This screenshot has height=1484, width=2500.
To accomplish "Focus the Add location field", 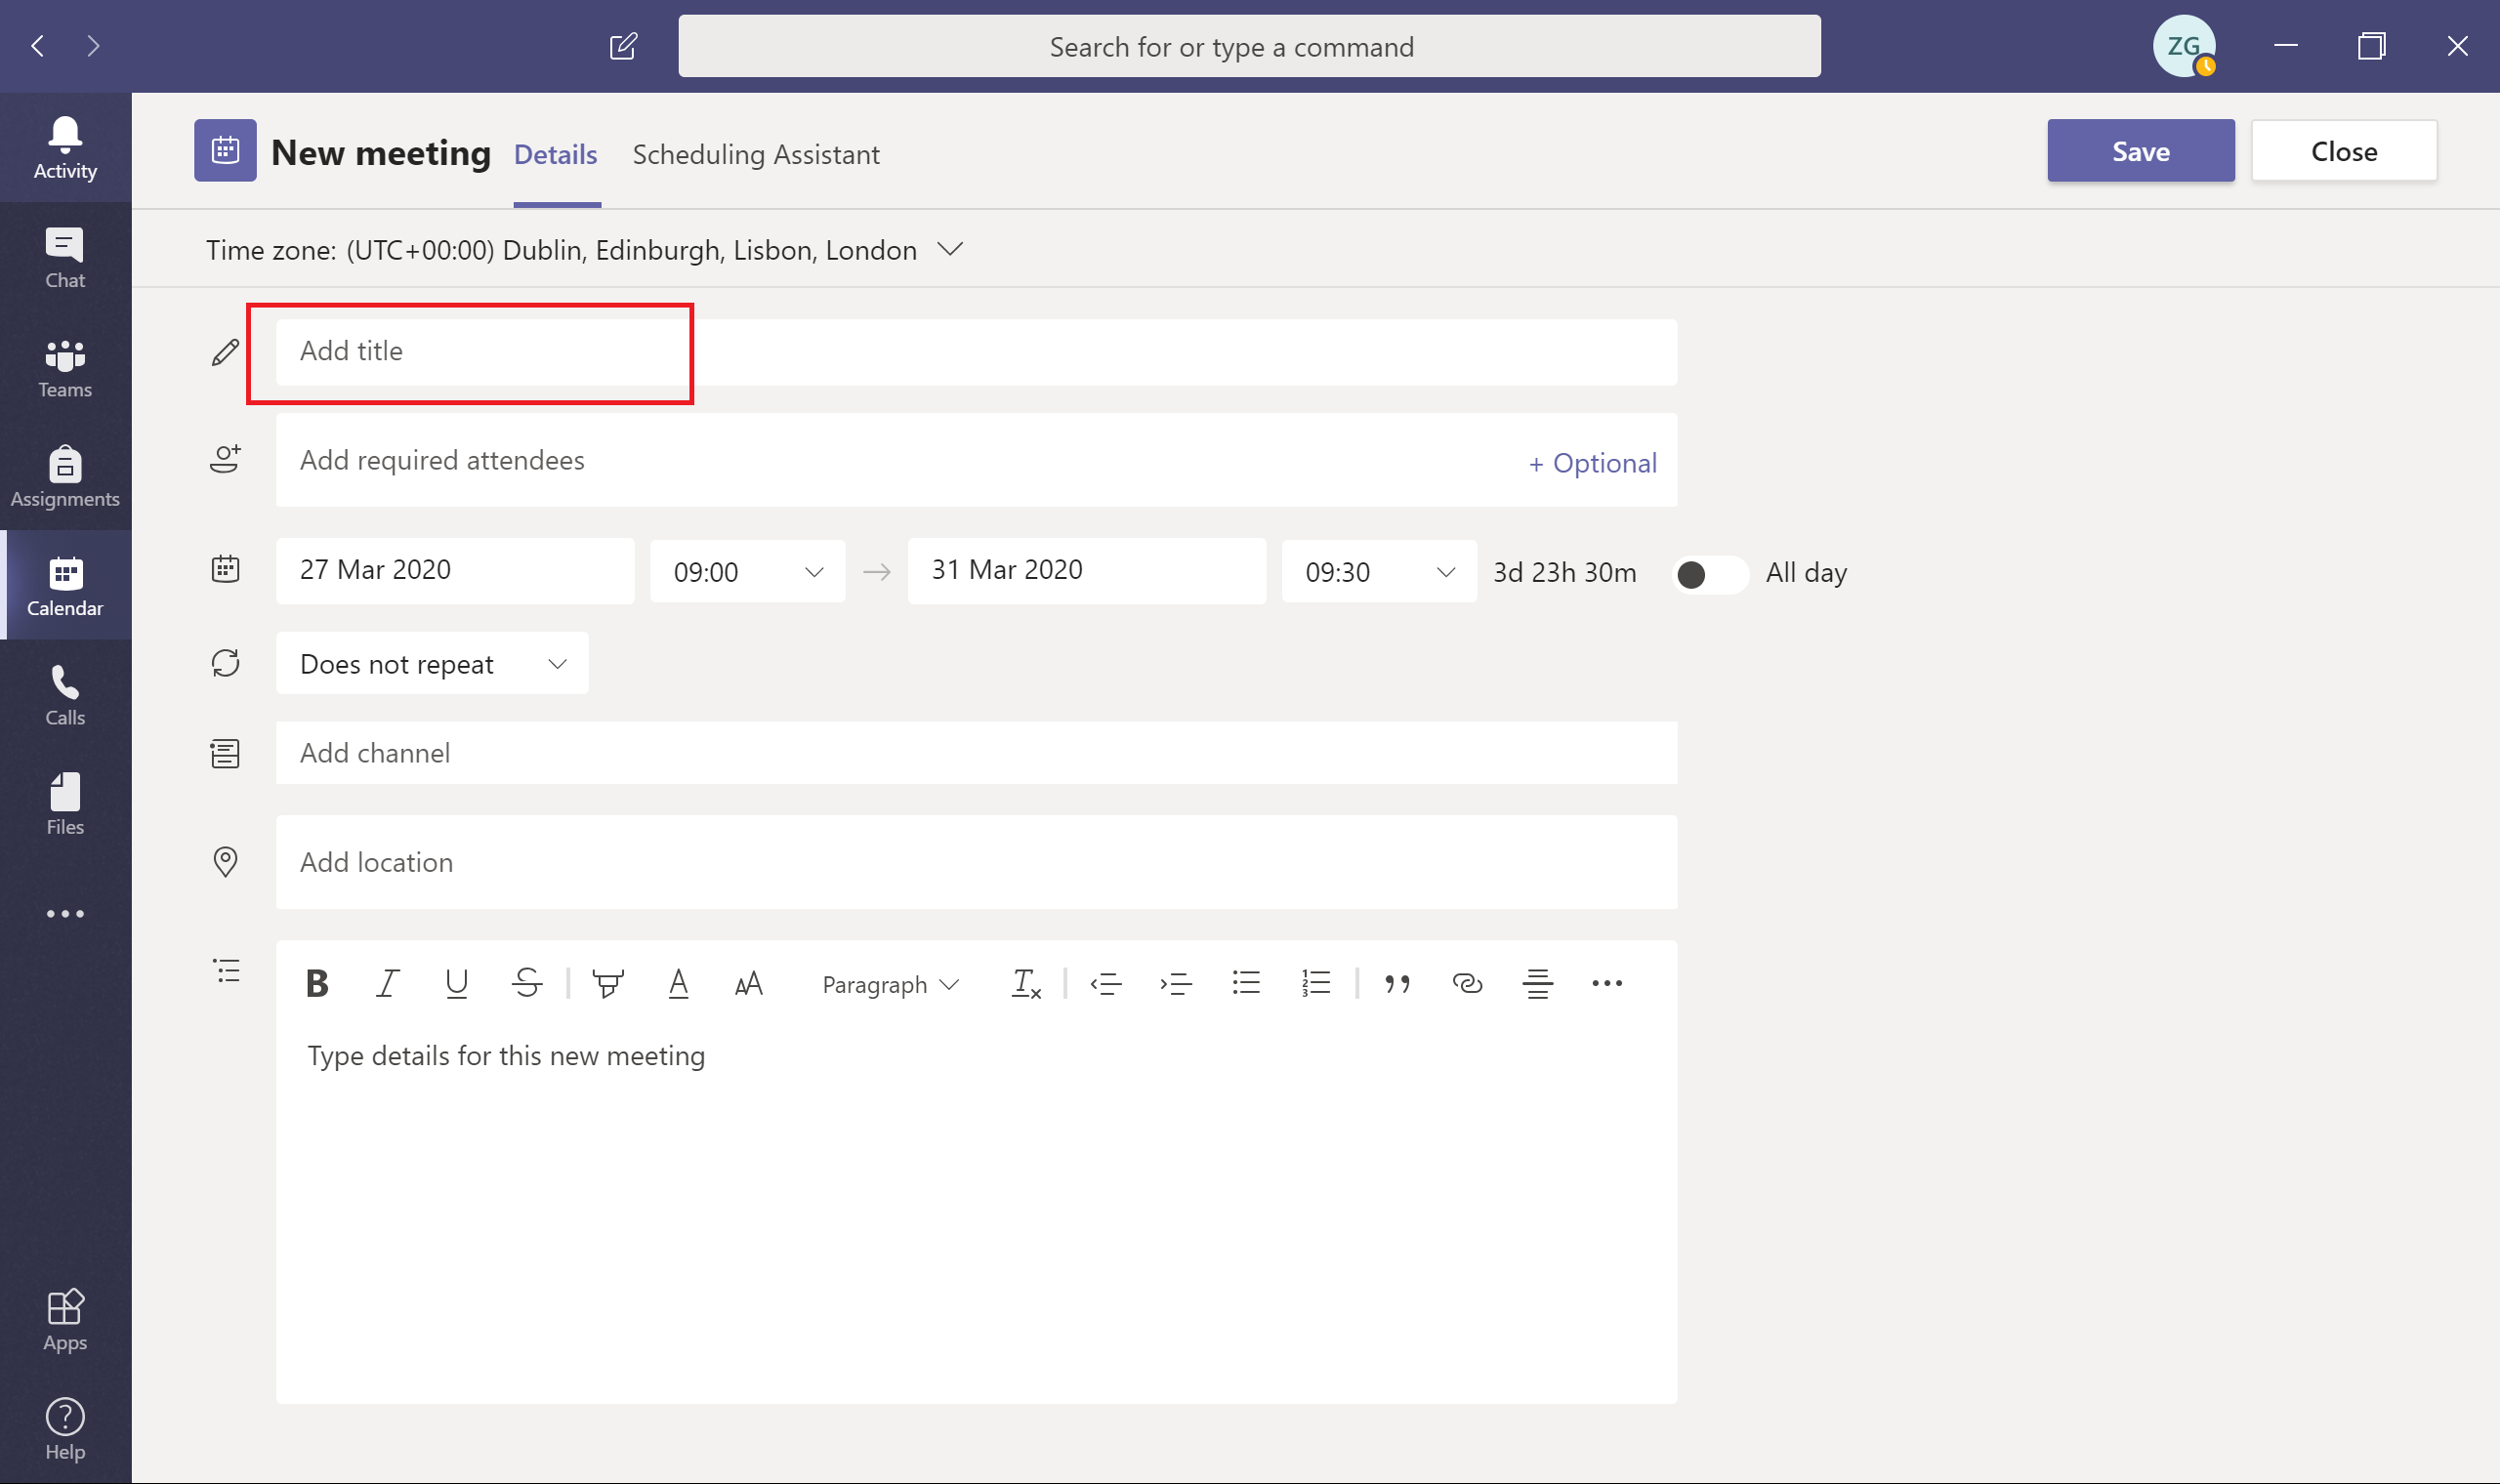I will (976, 863).
